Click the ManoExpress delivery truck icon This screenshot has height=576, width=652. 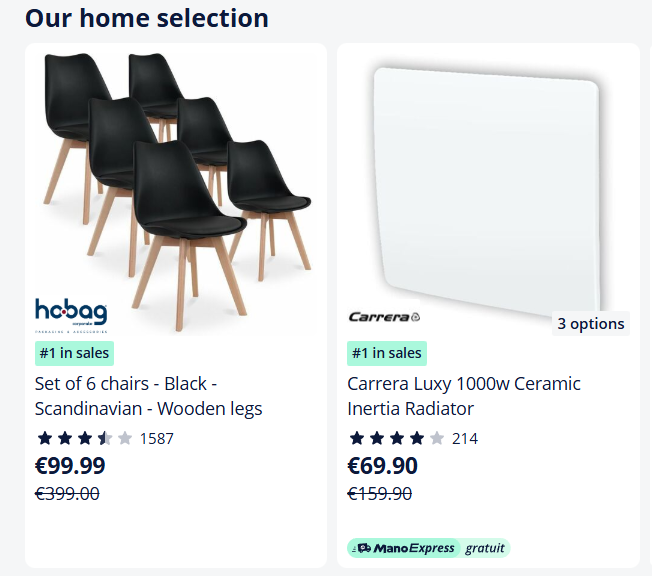364,548
